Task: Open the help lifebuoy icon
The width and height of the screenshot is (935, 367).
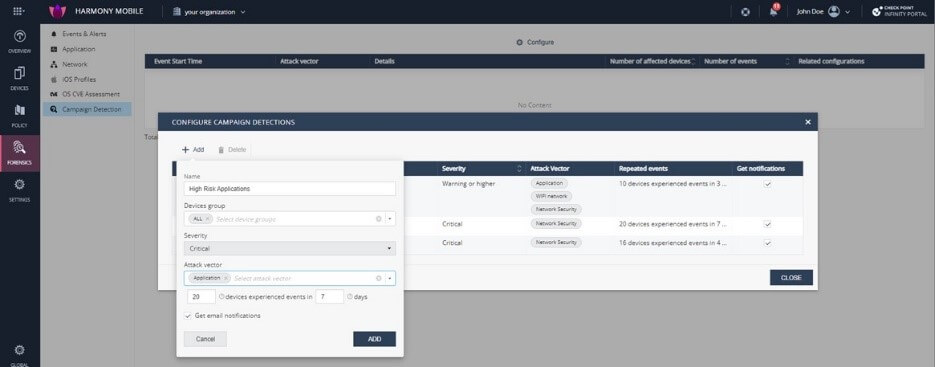Action: [x=745, y=12]
